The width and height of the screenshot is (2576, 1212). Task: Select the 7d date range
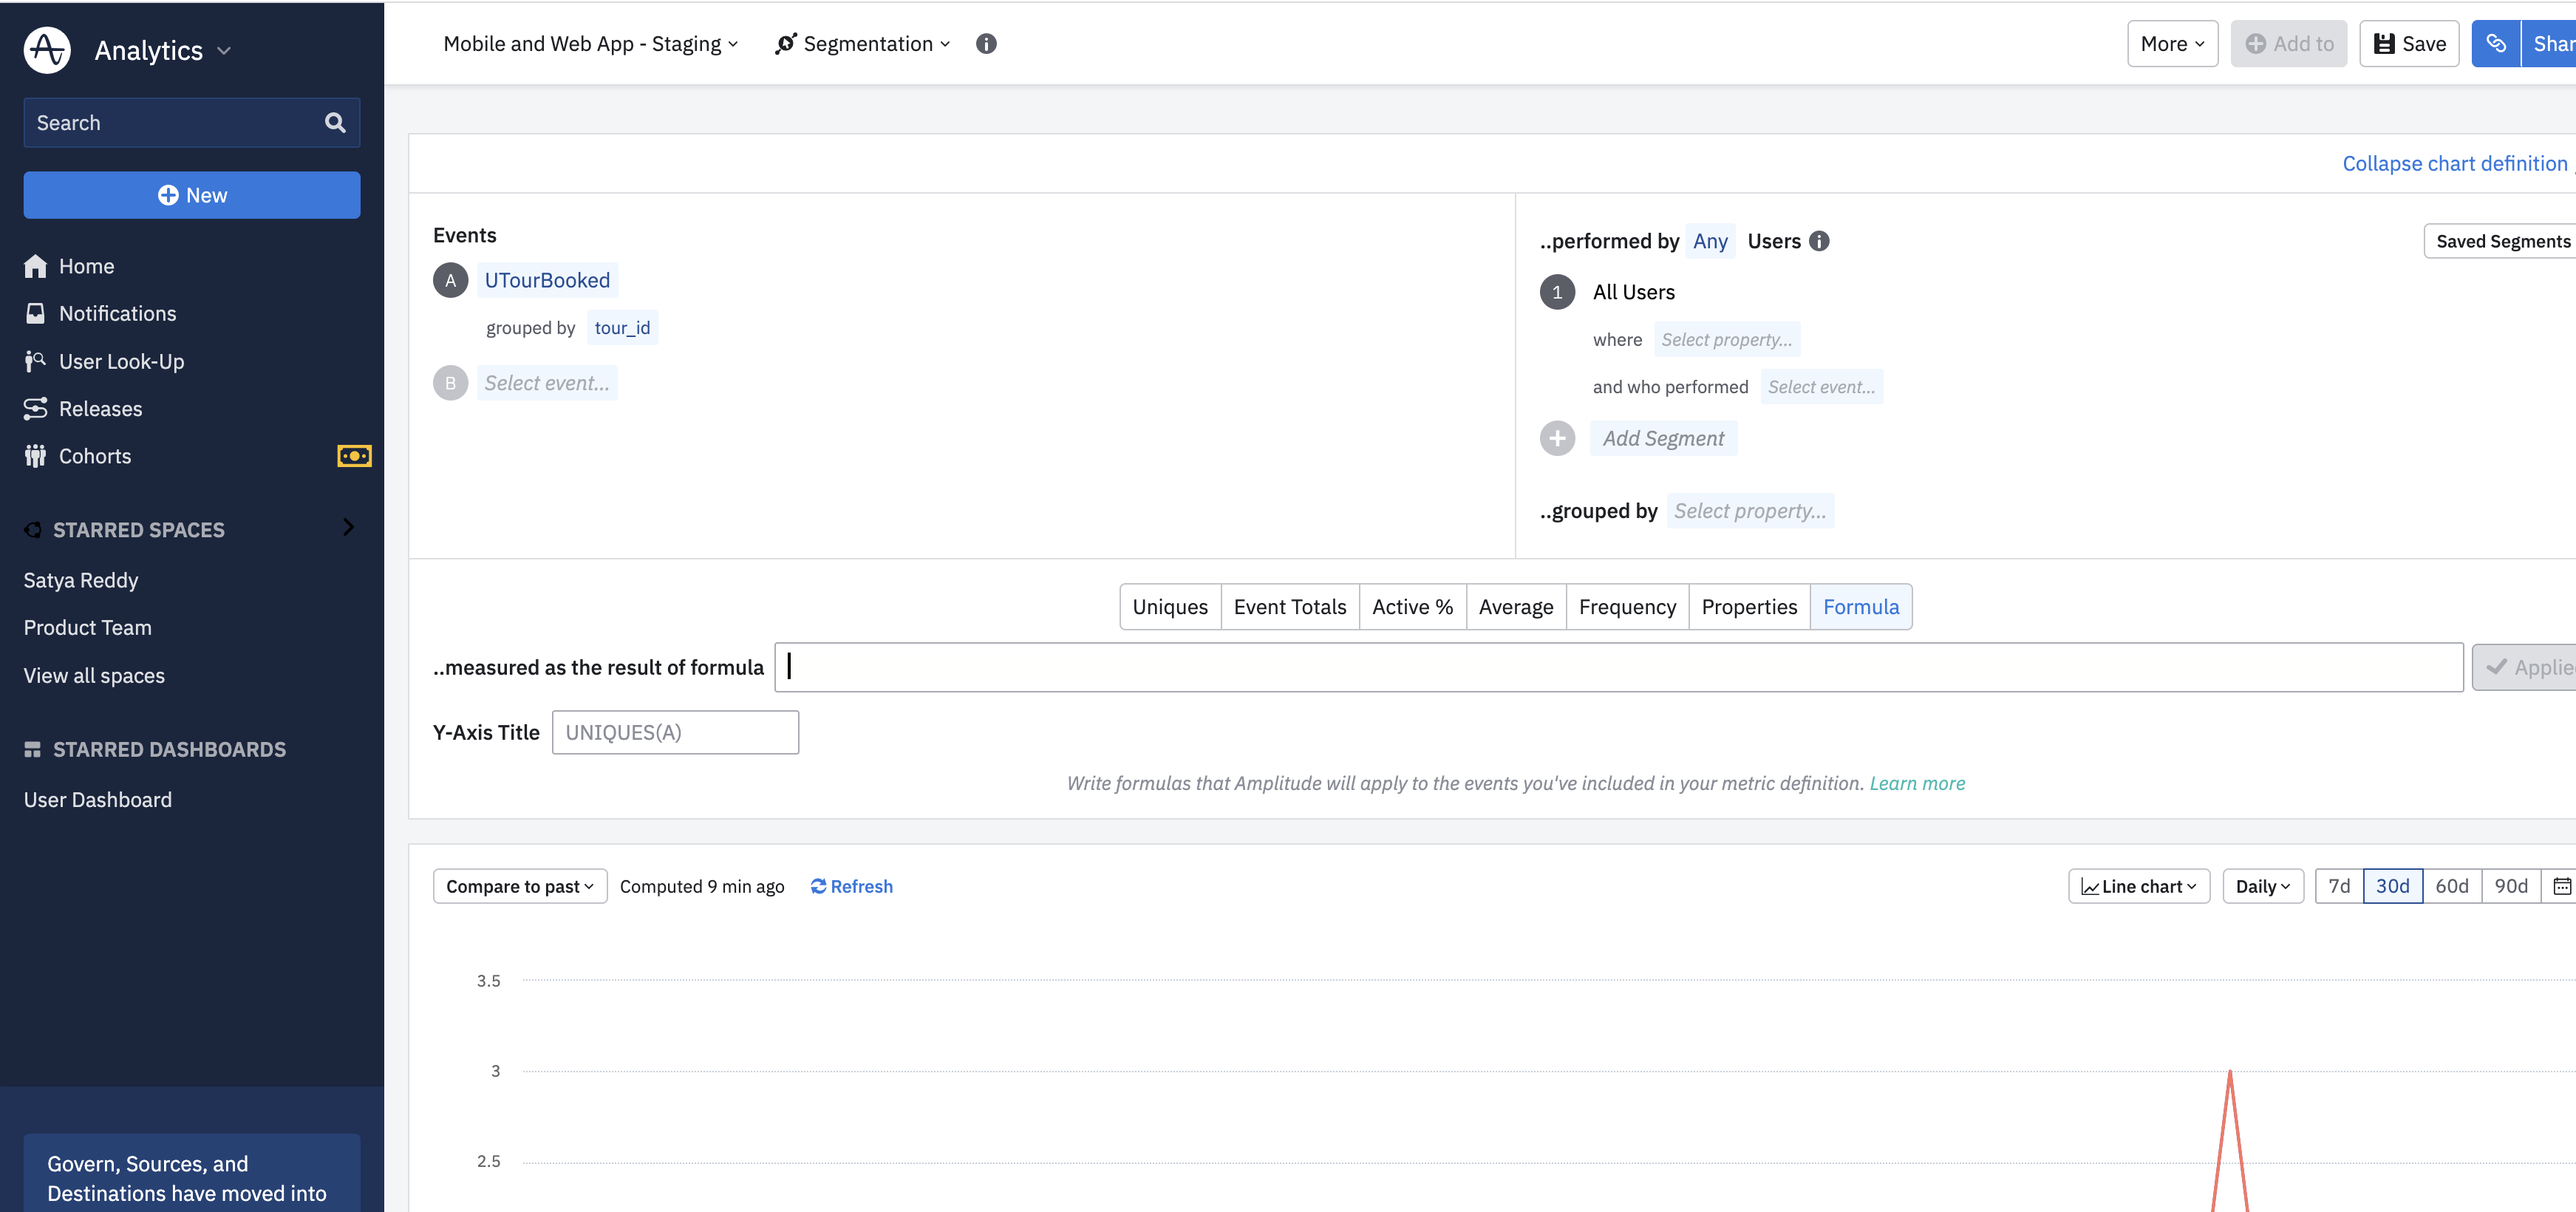pyautogui.click(x=2339, y=886)
